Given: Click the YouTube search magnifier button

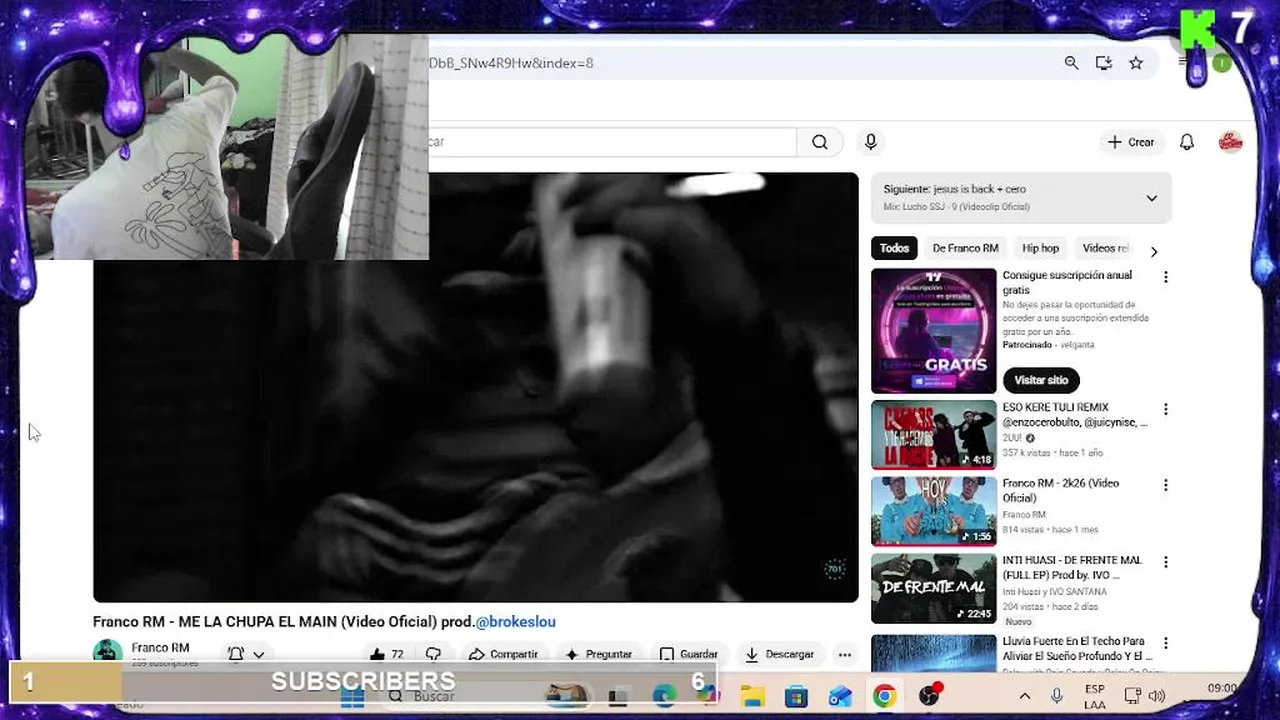Looking at the screenshot, I should tap(820, 142).
